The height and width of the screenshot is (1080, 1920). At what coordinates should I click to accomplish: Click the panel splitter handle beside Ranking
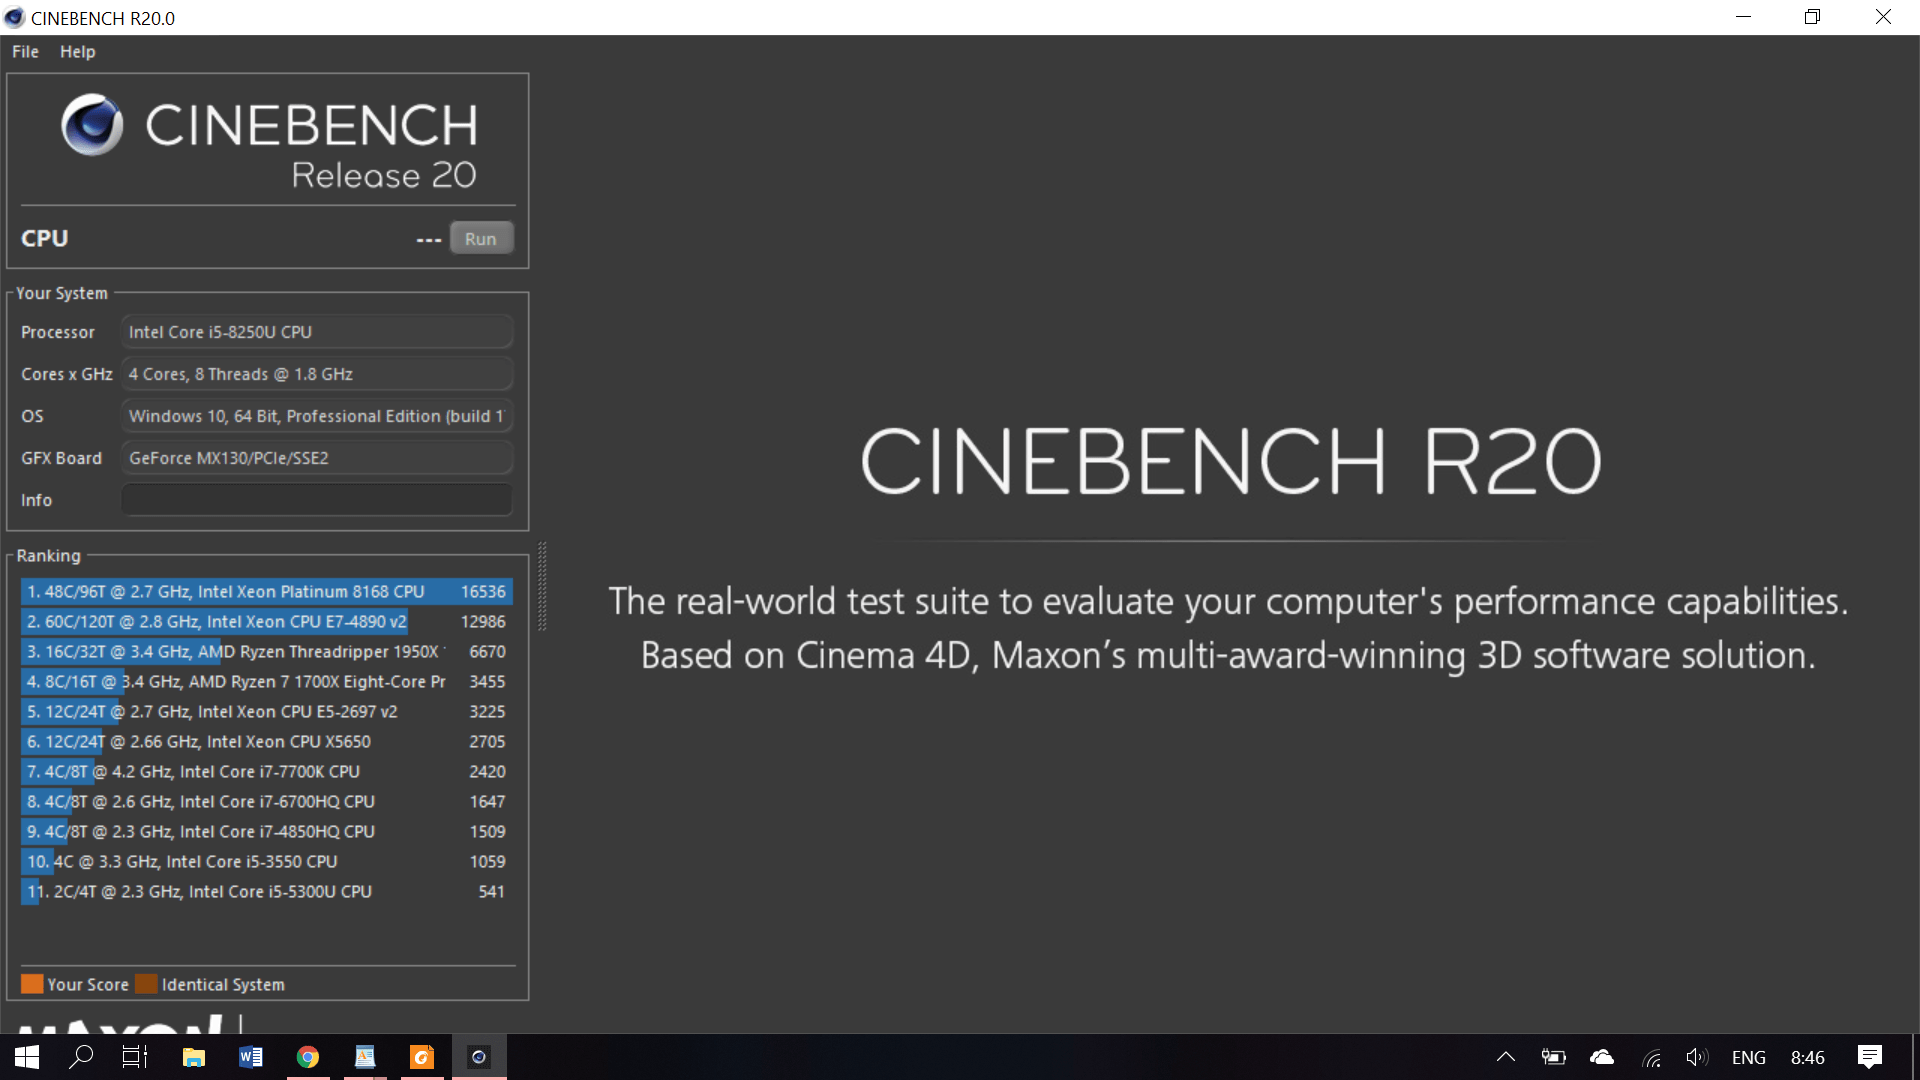pos(542,586)
